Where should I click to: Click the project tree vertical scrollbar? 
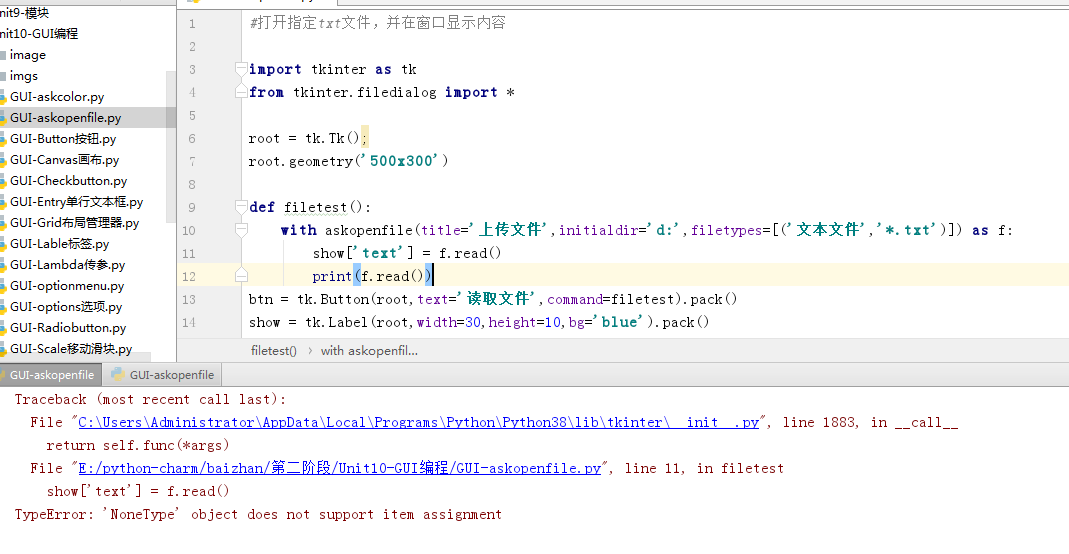coord(171,146)
